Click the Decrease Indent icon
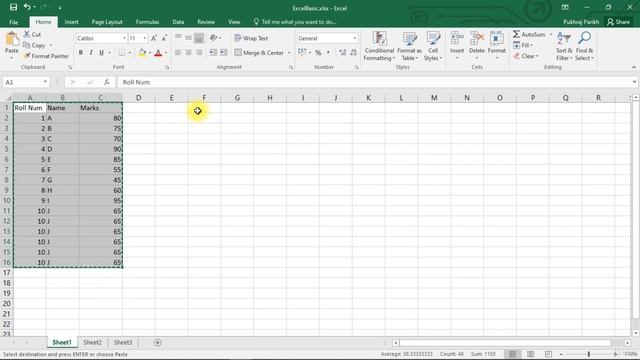The image size is (640, 360). tap(213, 53)
